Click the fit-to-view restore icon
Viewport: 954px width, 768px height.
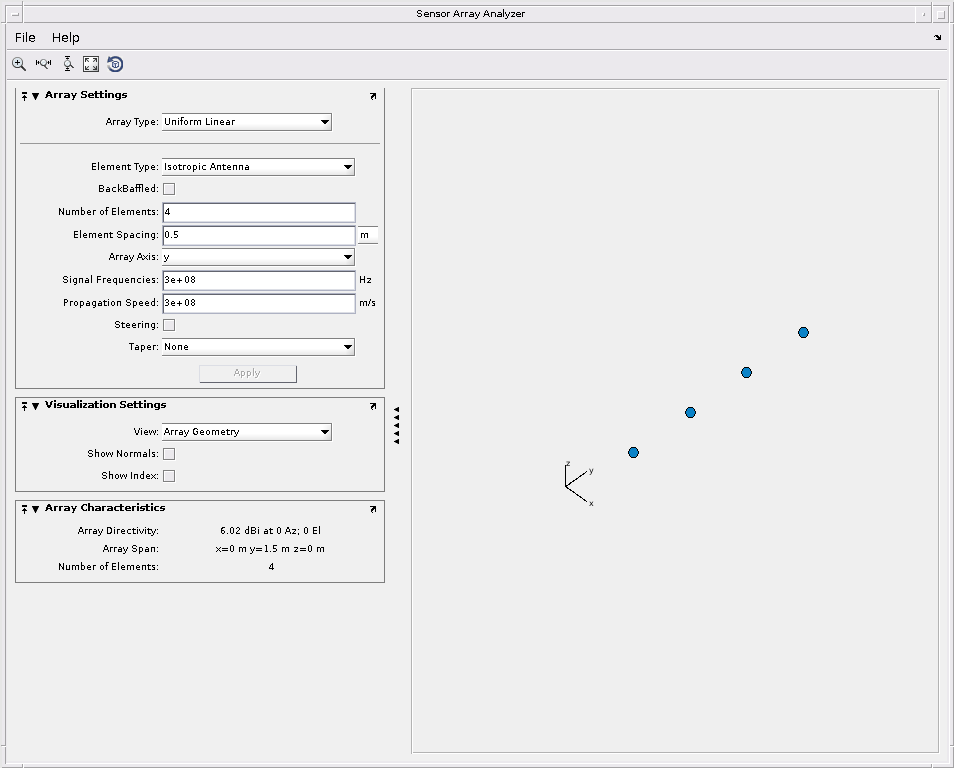pos(91,64)
